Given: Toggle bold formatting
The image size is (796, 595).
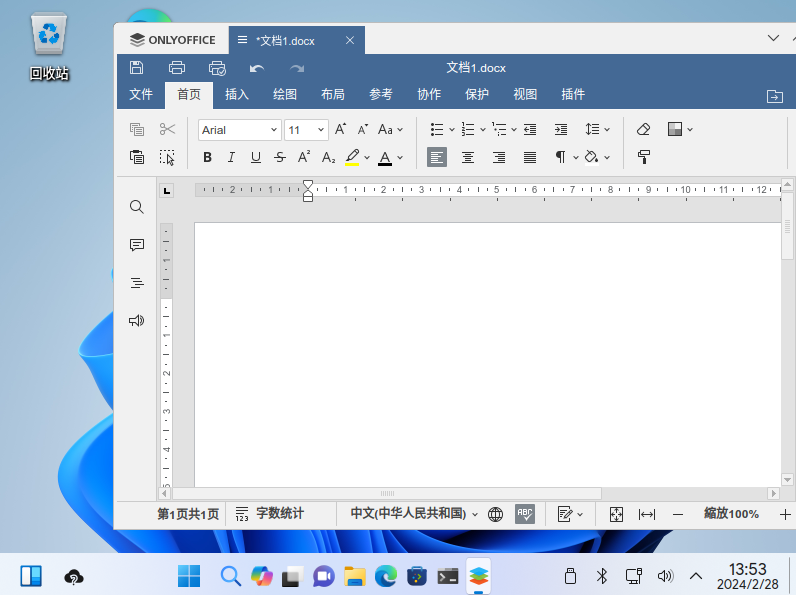Looking at the screenshot, I should click(207, 157).
